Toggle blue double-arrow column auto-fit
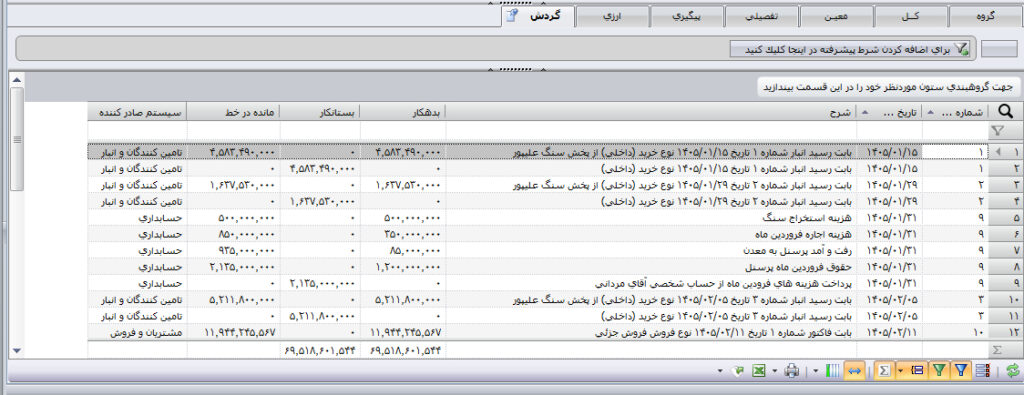 coord(855,371)
